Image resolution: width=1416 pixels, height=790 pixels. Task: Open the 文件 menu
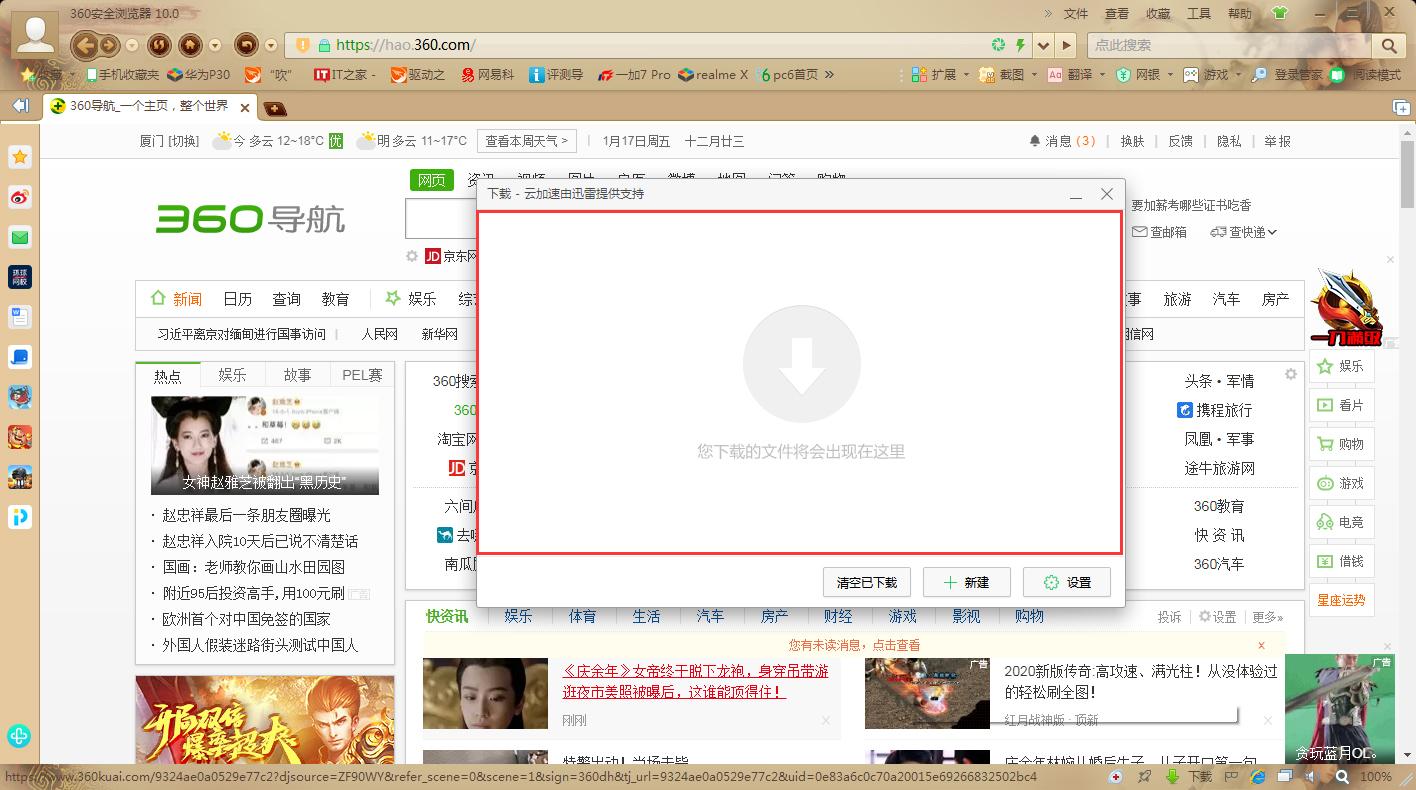pos(1076,13)
